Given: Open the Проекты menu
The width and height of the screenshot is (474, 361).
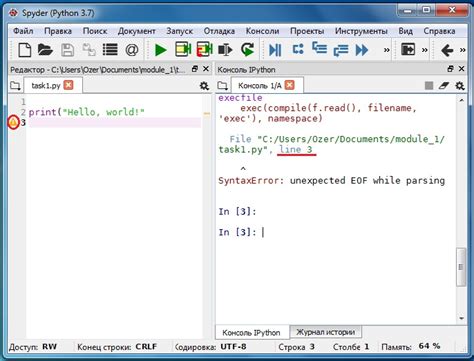Looking at the screenshot, I should [x=307, y=31].
